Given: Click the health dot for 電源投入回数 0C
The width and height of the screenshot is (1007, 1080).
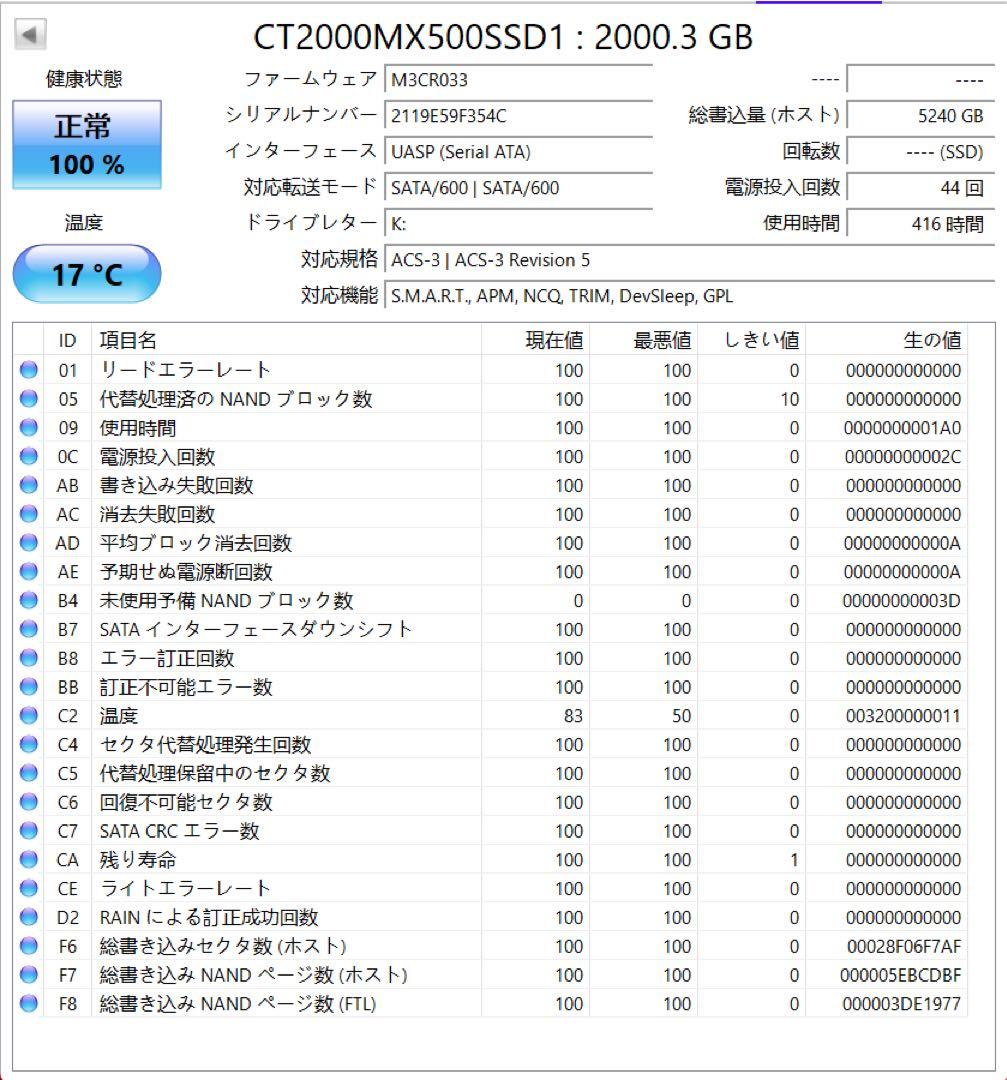Looking at the screenshot, I should [27, 457].
